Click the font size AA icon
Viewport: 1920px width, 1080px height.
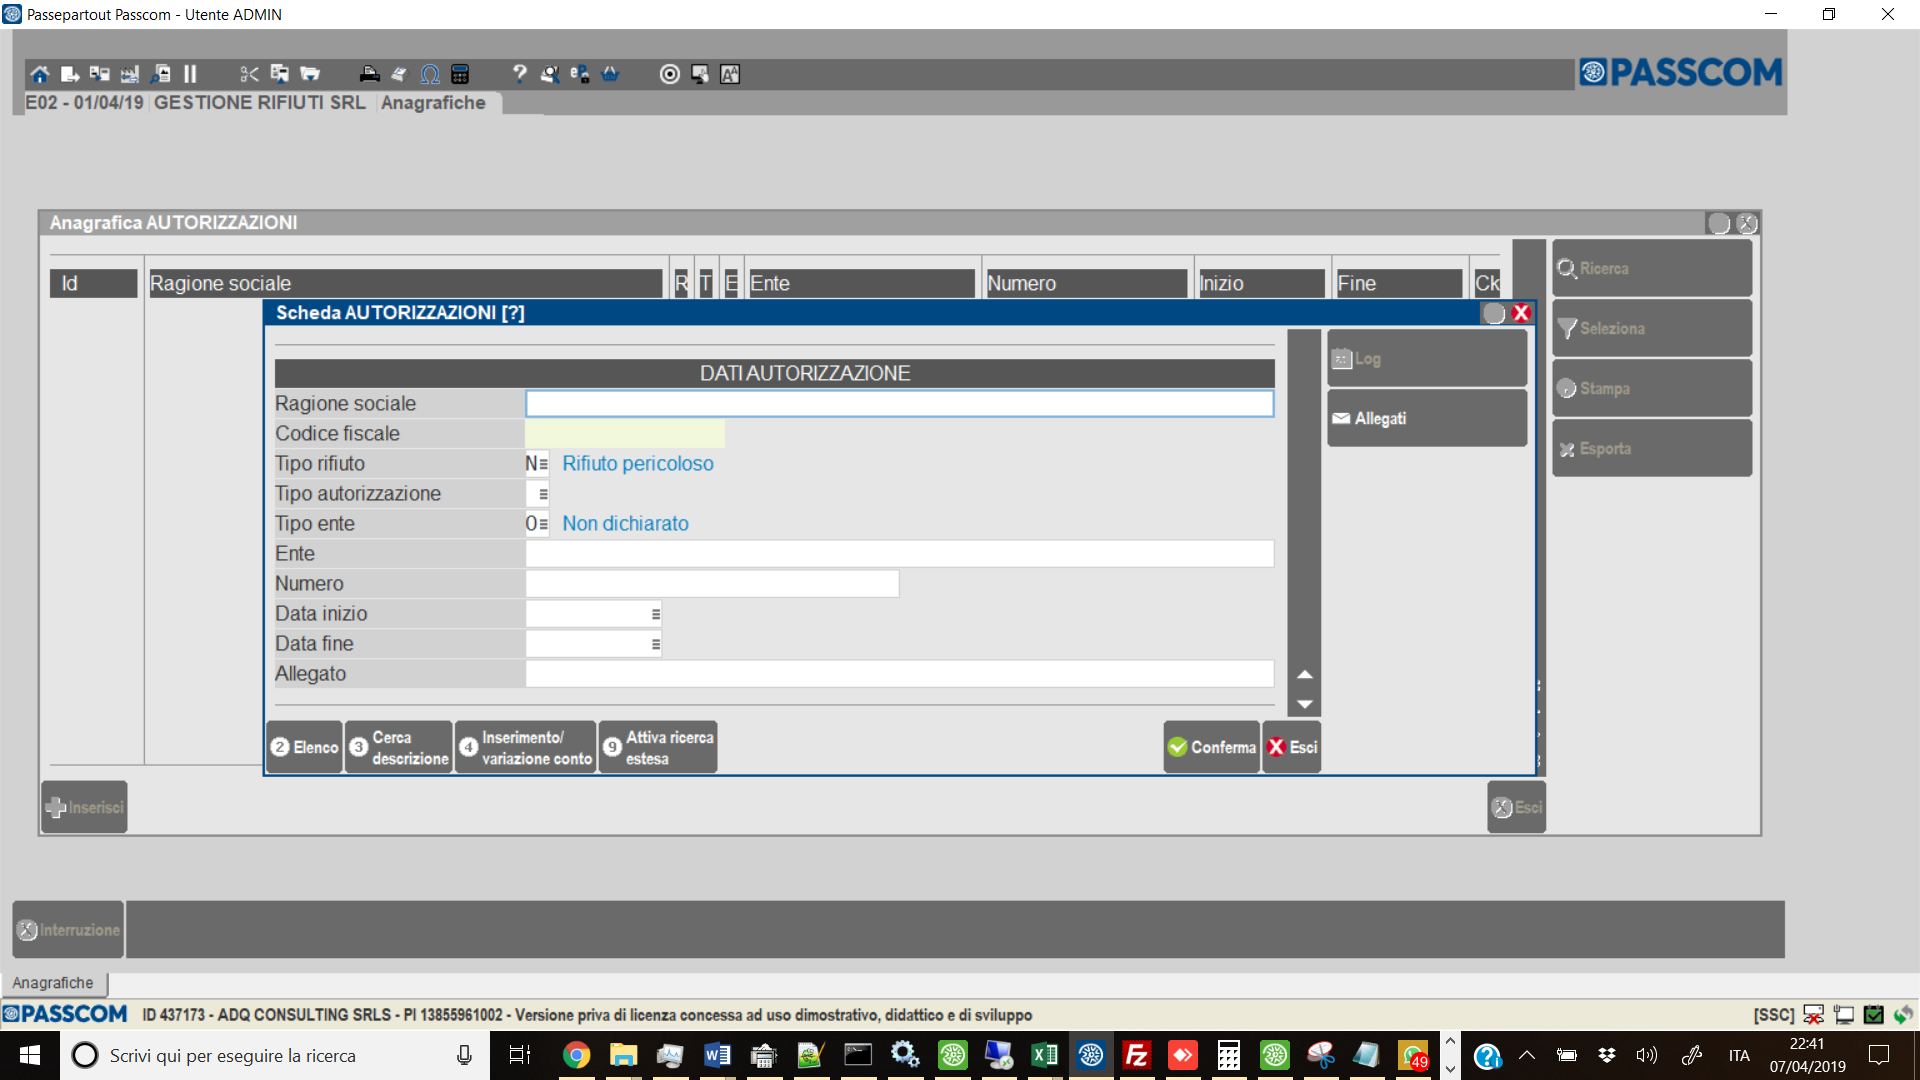pyautogui.click(x=730, y=74)
